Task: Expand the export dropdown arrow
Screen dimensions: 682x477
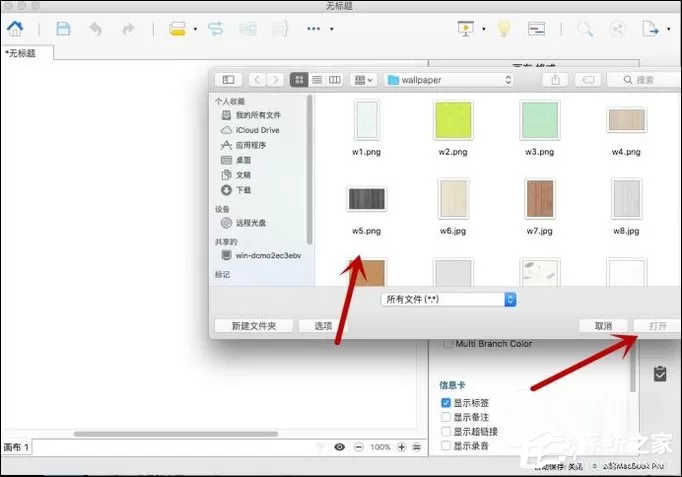Action: tap(669, 29)
